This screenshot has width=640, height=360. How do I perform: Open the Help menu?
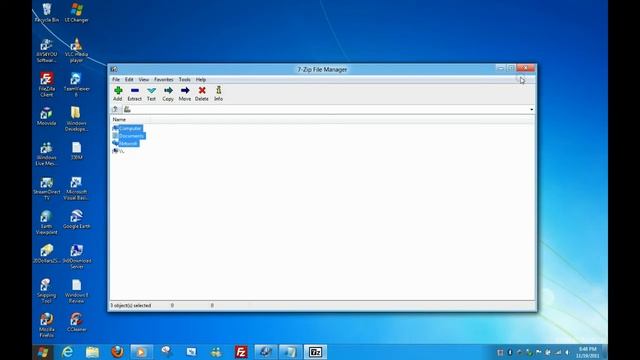point(200,80)
